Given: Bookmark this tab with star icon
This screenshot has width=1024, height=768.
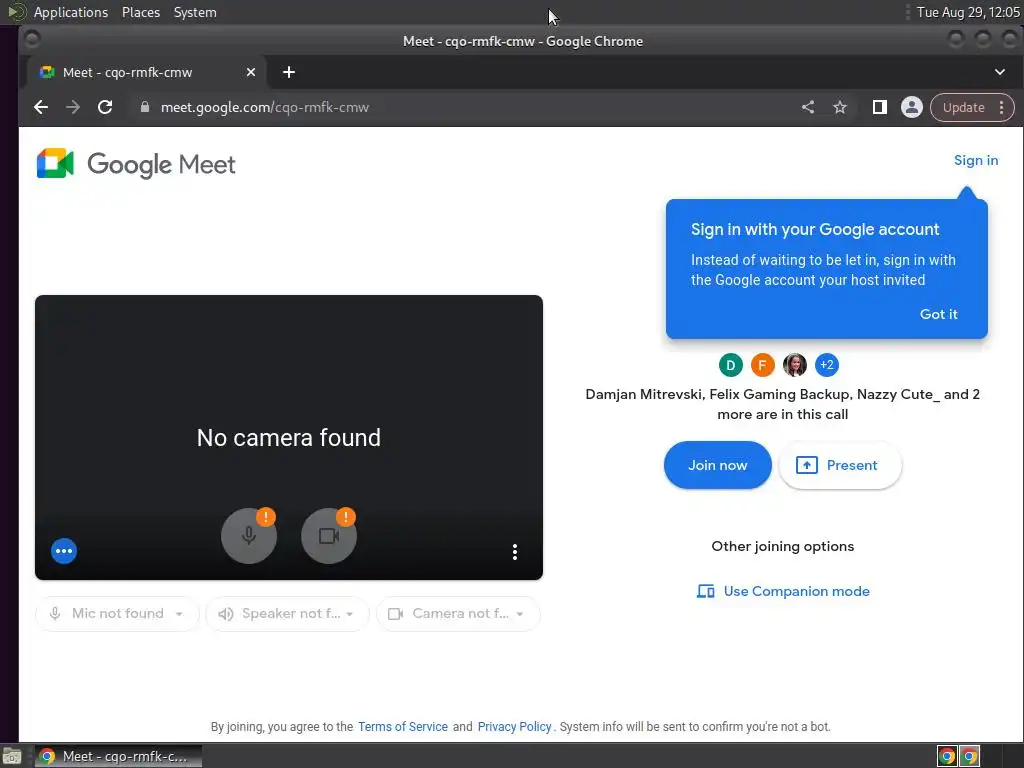Looking at the screenshot, I should point(840,107).
